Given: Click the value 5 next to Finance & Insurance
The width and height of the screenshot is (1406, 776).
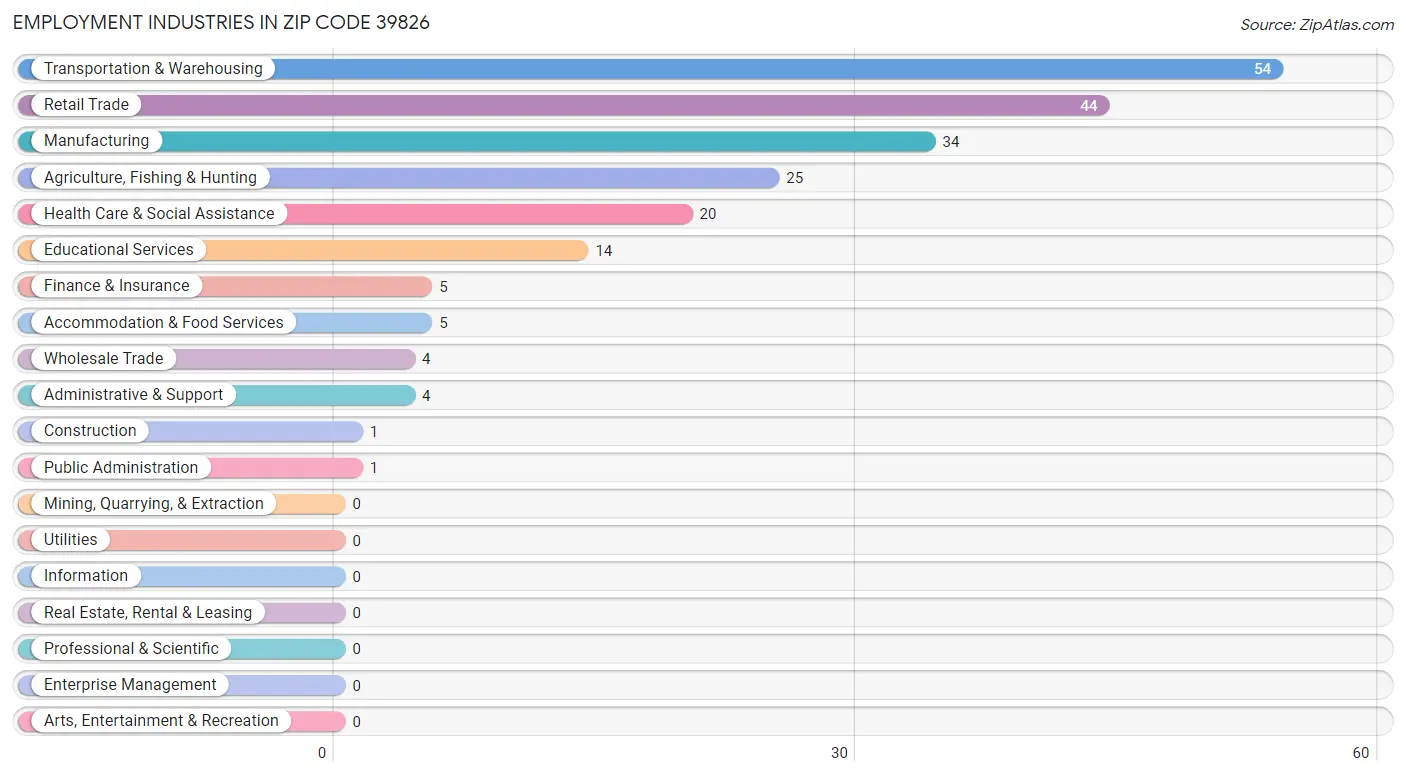Looking at the screenshot, I should (x=443, y=287).
